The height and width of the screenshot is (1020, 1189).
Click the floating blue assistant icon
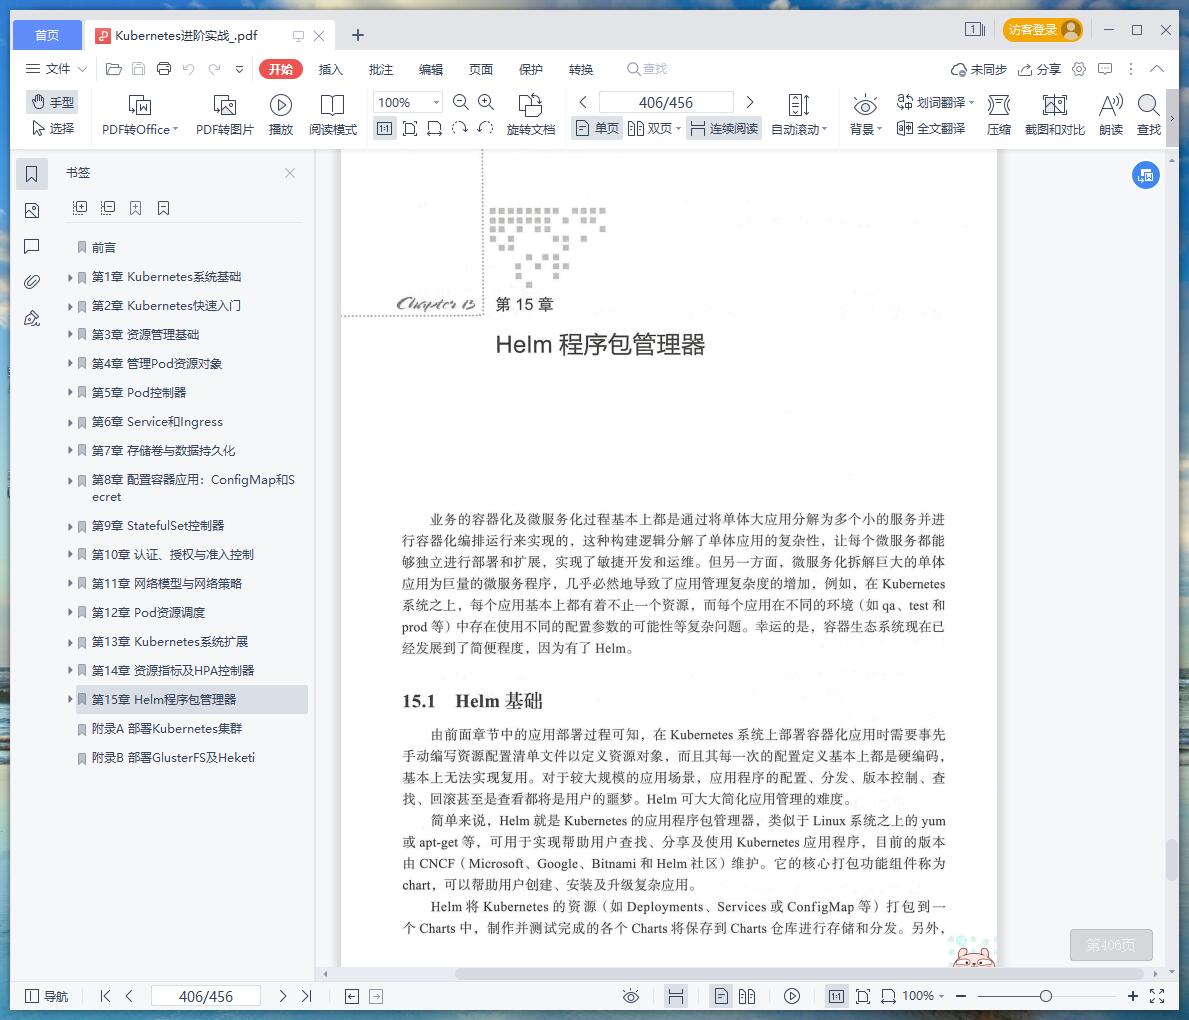pos(1146,175)
